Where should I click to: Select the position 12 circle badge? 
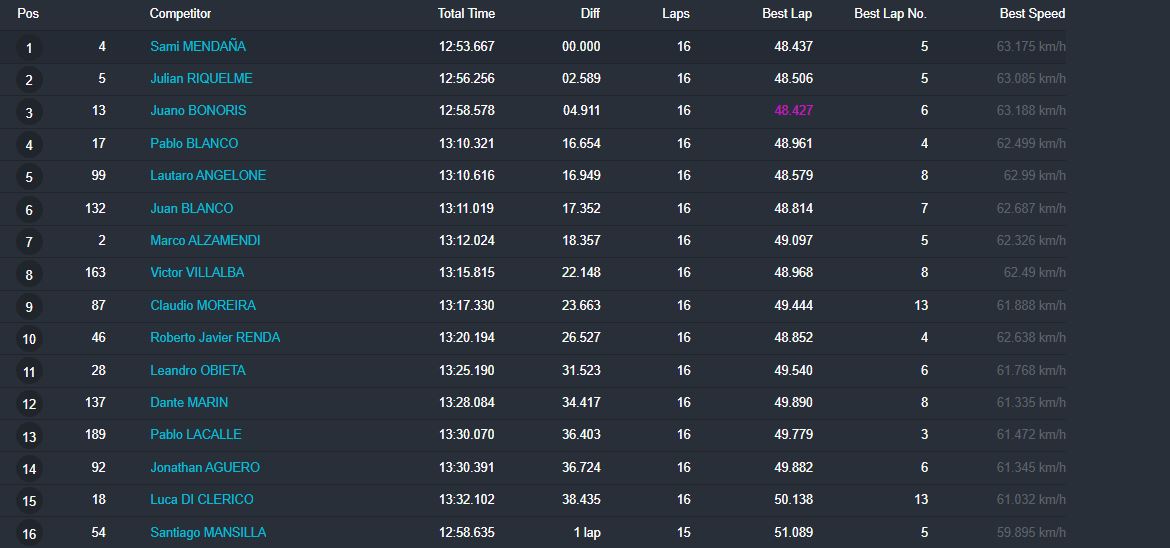pos(29,404)
